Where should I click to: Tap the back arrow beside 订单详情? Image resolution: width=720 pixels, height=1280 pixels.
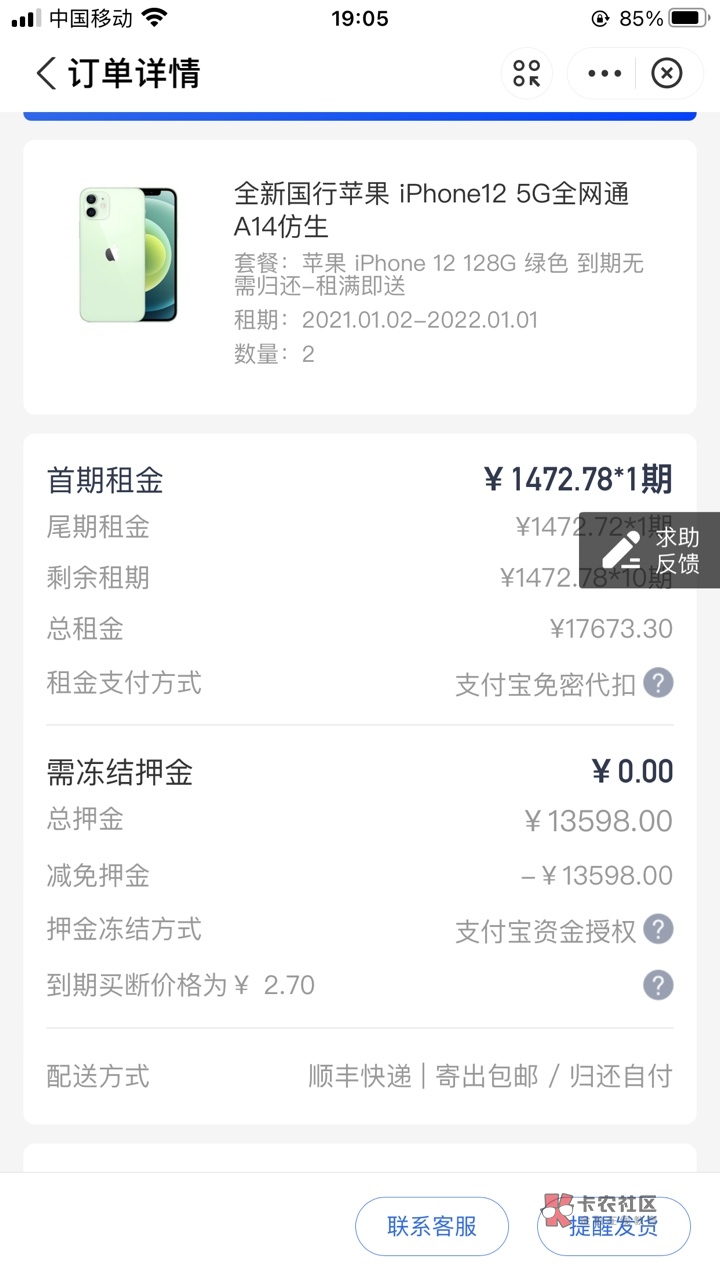tap(46, 74)
